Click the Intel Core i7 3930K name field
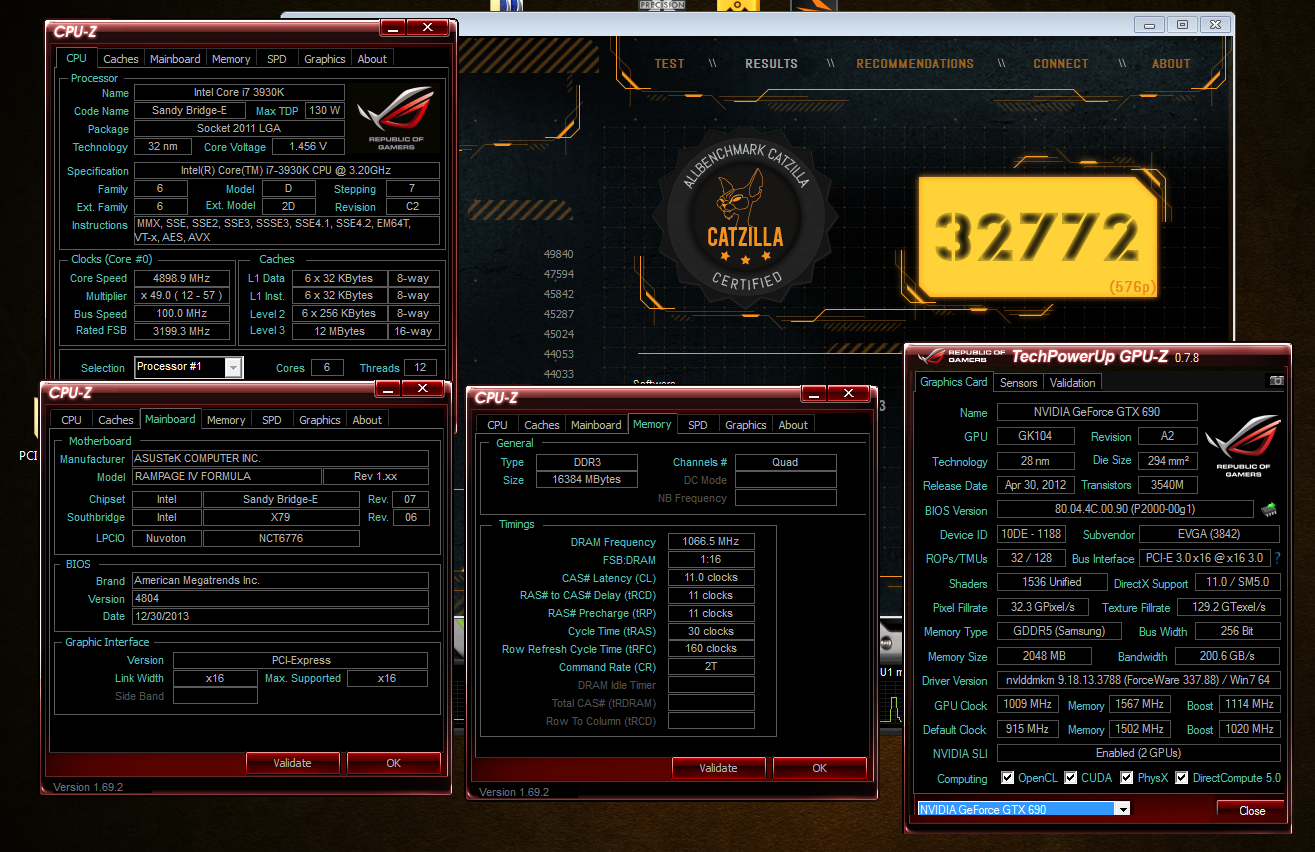 pyautogui.click(x=239, y=93)
